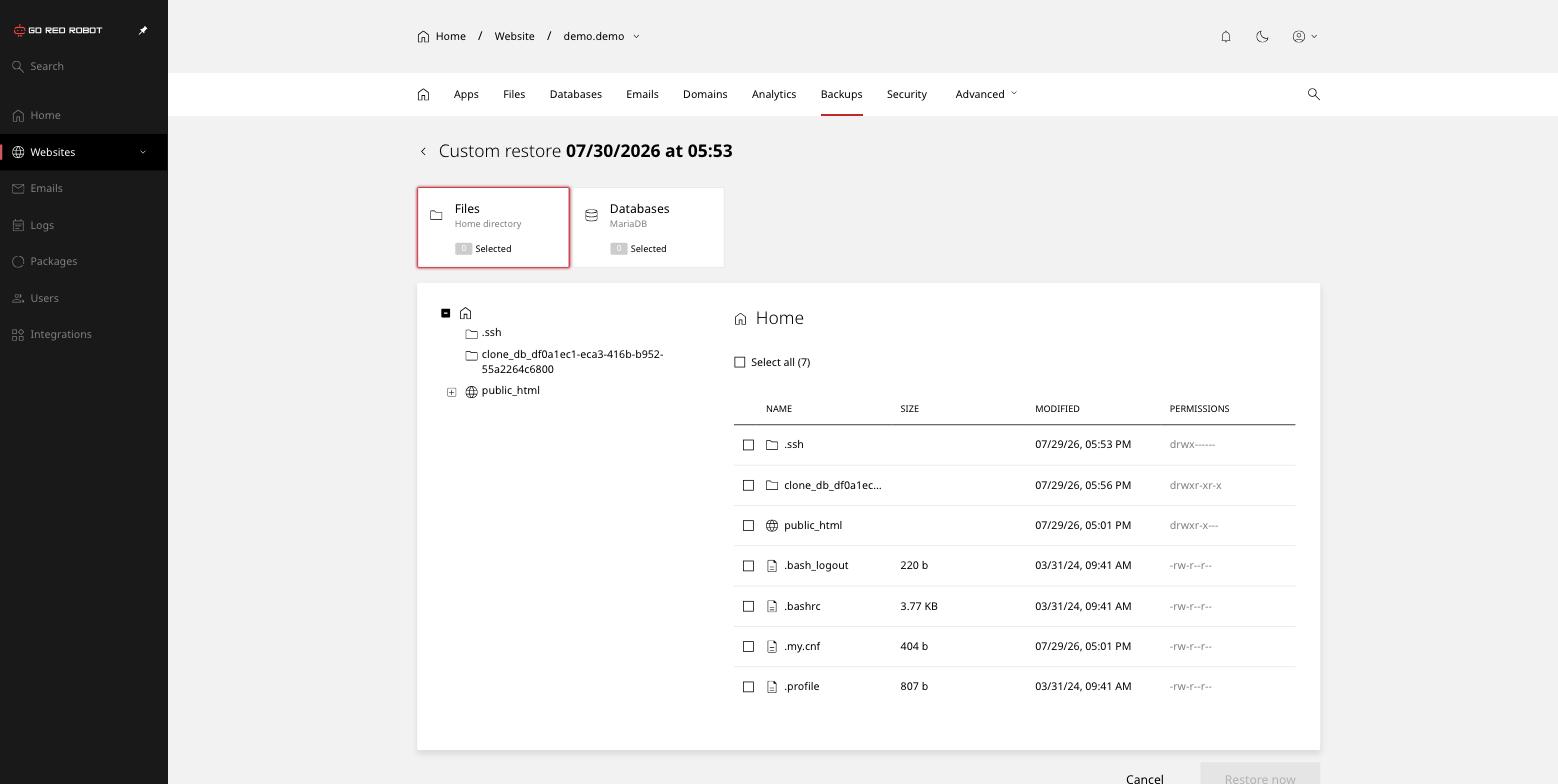This screenshot has height=784, width=1558.
Task: Open public_html in the file list
Action: tap(813, 525)
